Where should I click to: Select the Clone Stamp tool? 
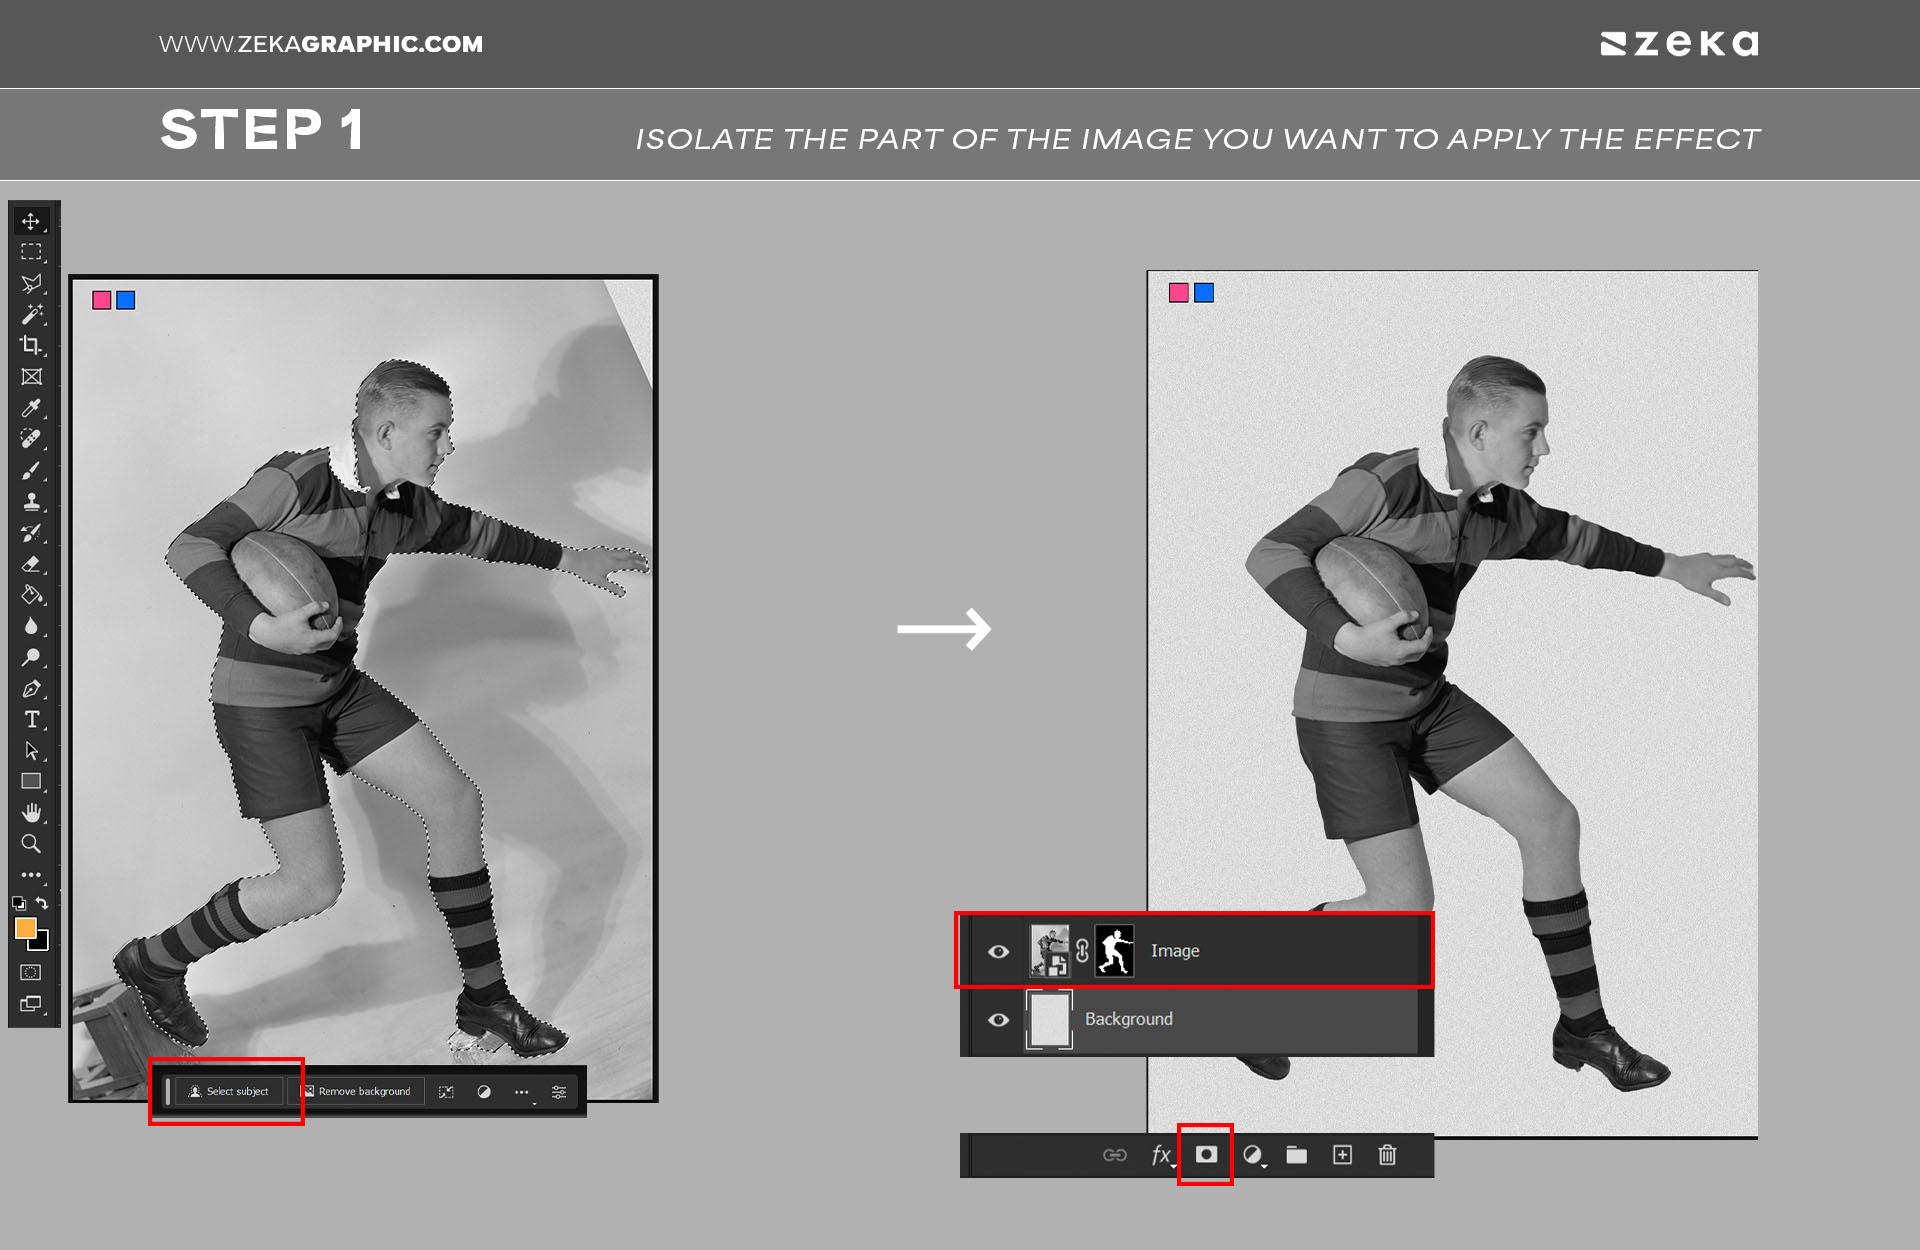pos(31,501)
